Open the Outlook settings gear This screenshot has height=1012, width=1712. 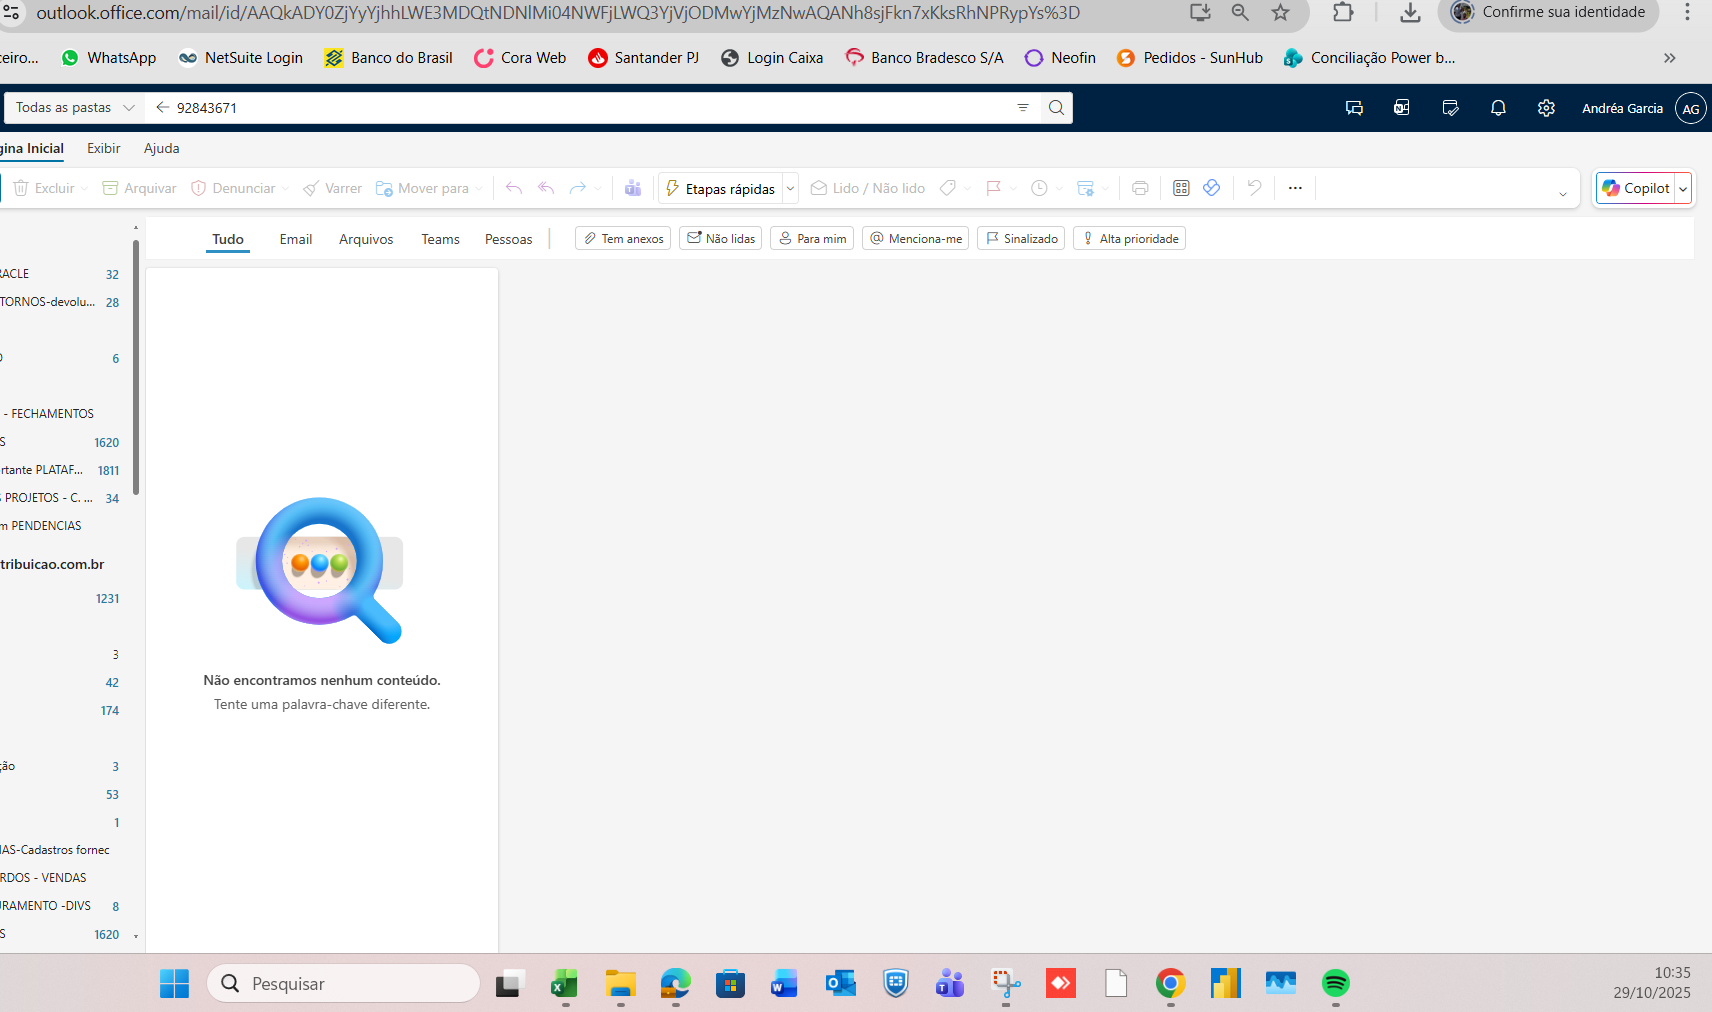pos(1546,108)
